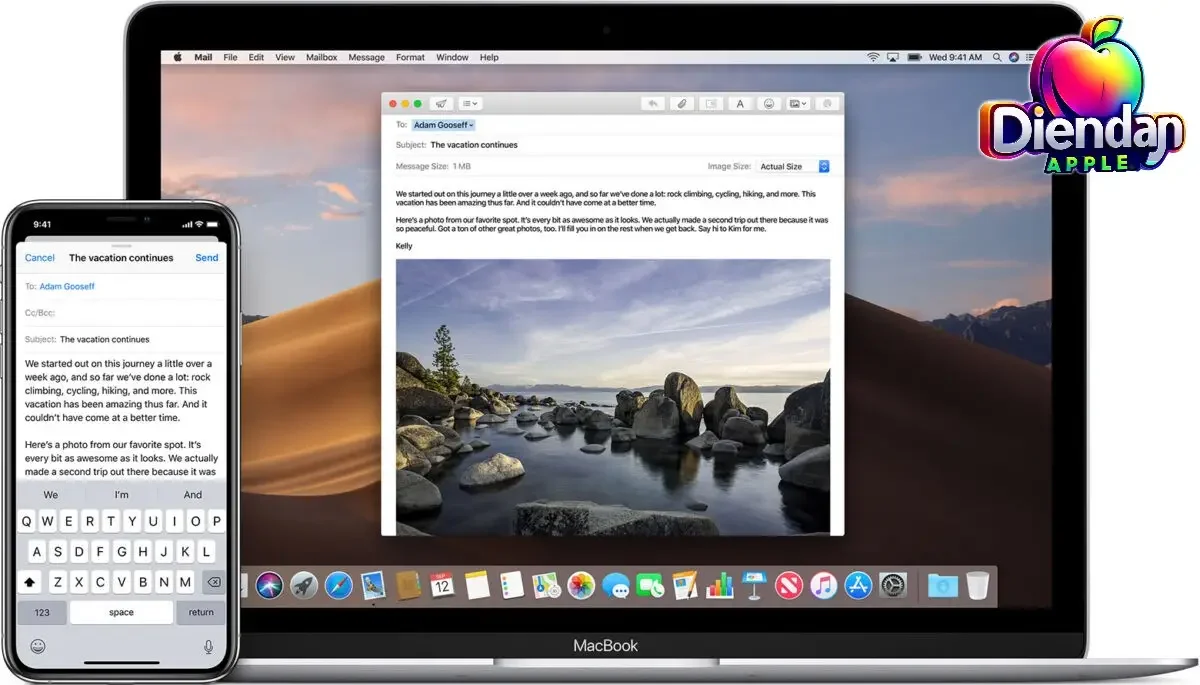Open FaceTime app in the Dock
This screenshot has width=1200, height=685.
pos(650,585)
